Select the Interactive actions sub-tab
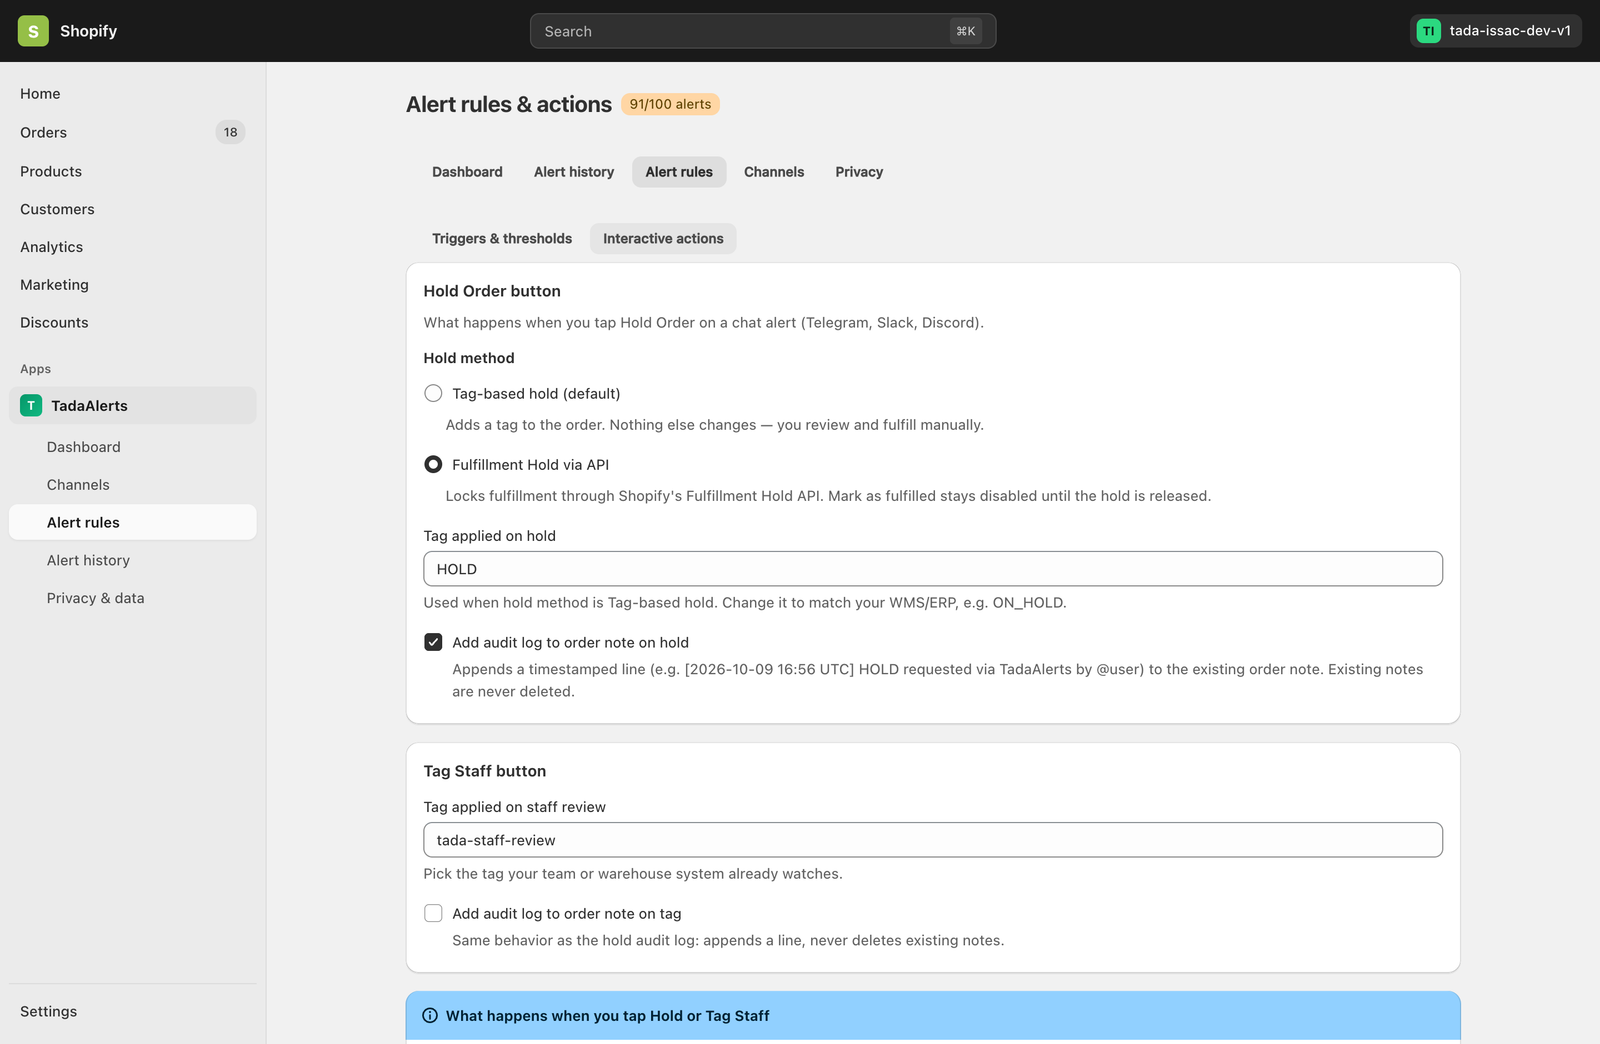This screenshot has height=1044, width=1600. click(663, 239)
